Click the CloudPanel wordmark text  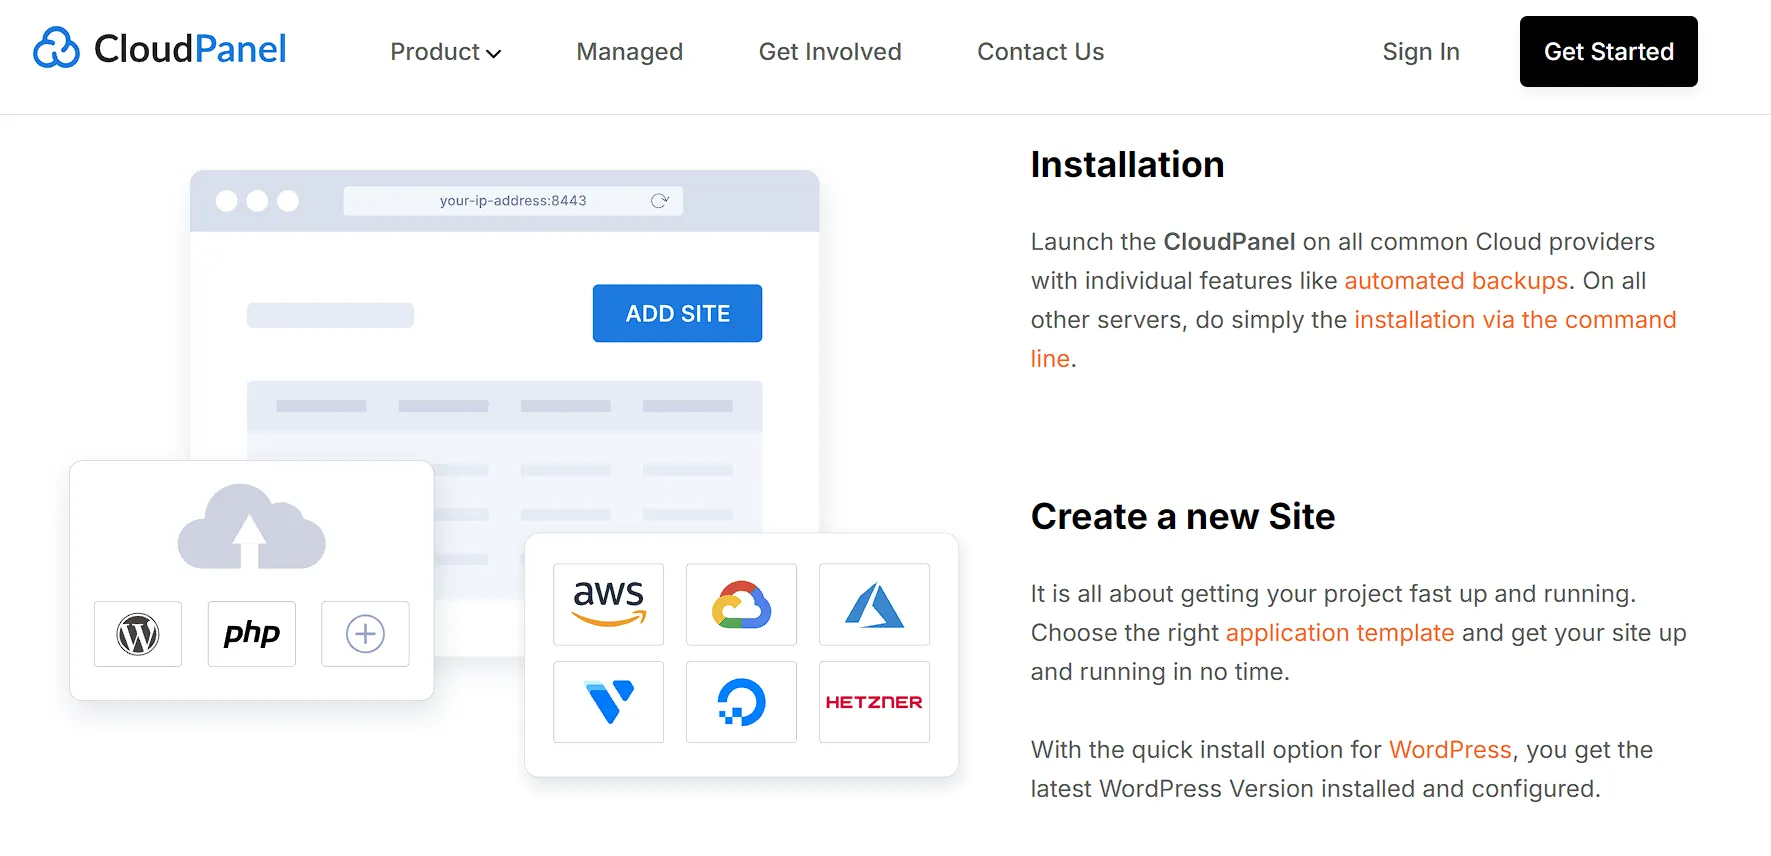(190, 49)
